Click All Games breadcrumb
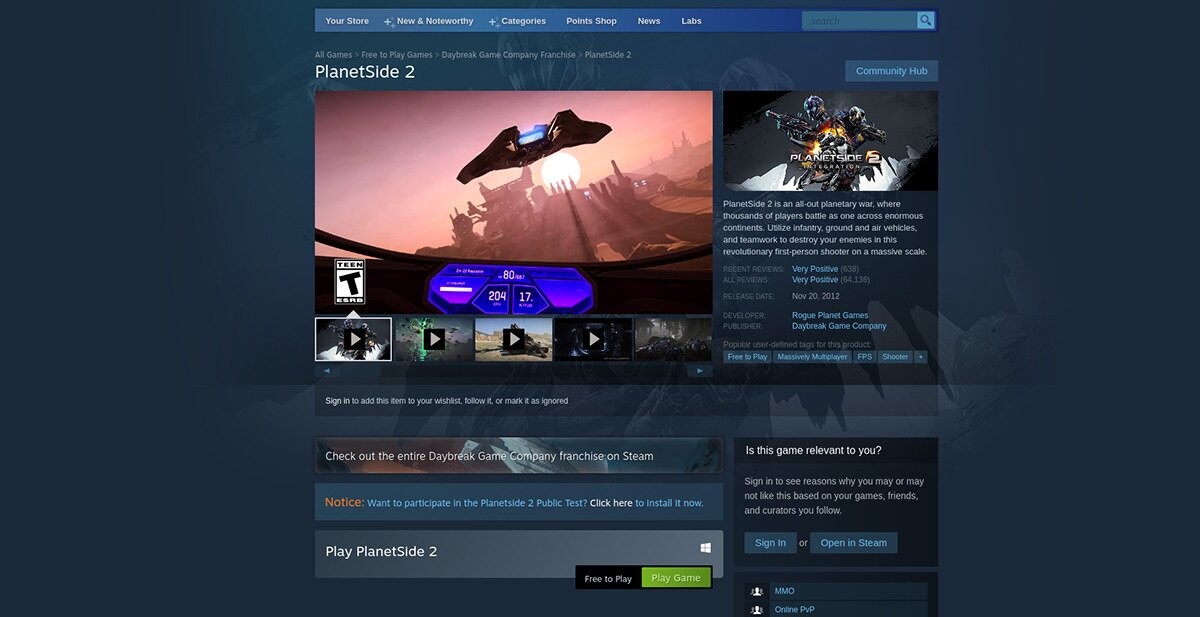The height and width of the screenshot is (617, 1200). point(333,55)
